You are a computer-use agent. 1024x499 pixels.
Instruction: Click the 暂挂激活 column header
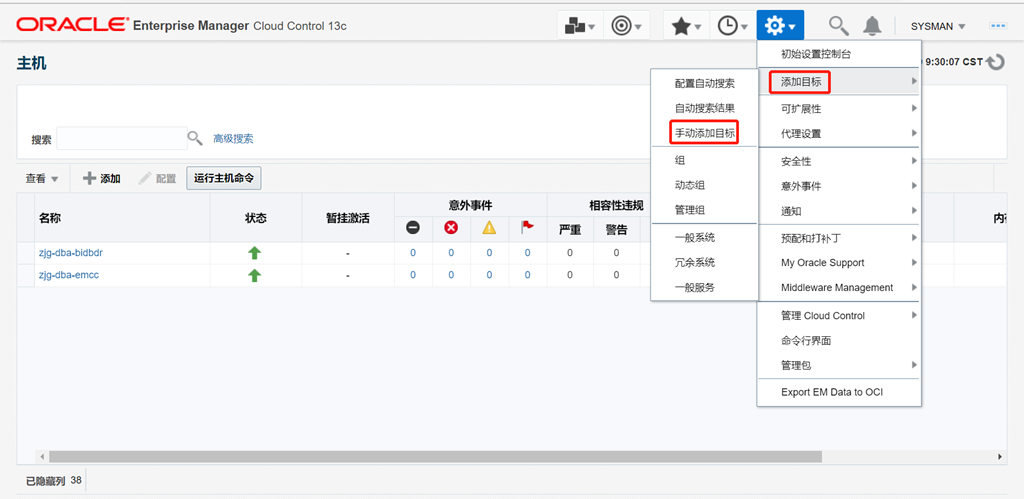click(348, 218)
